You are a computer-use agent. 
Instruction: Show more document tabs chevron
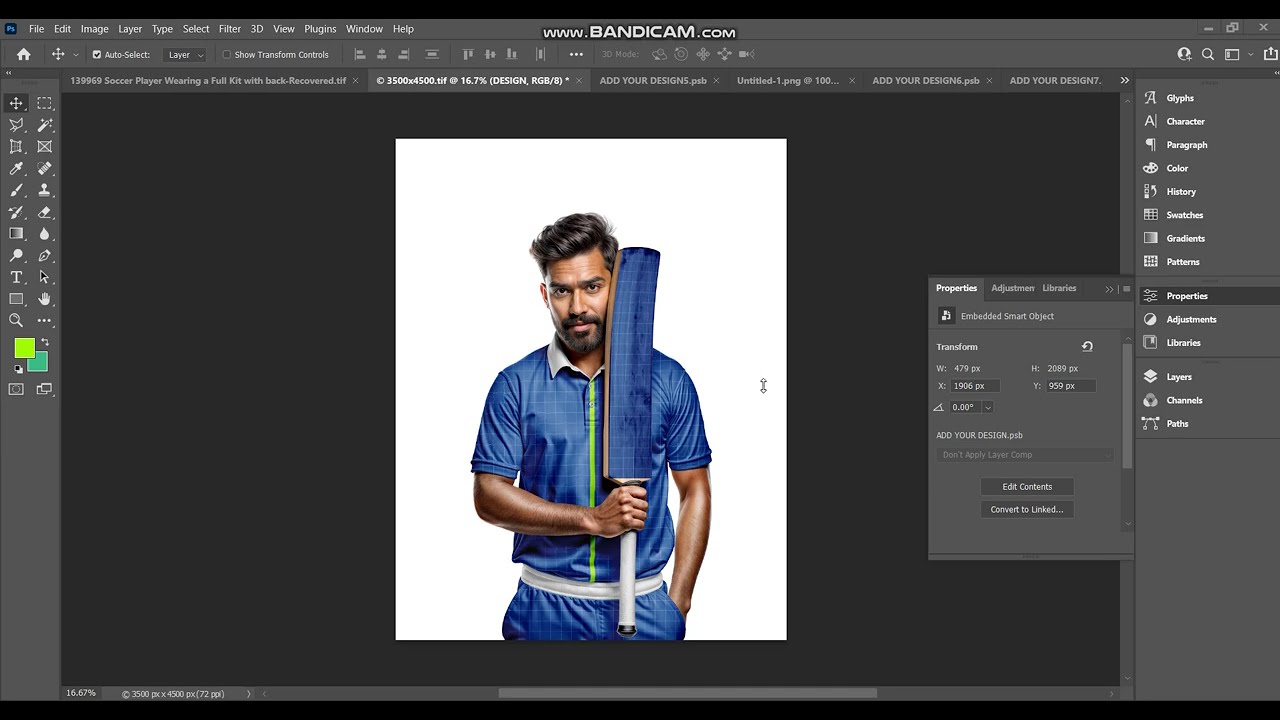click(x=1125, y=80)
